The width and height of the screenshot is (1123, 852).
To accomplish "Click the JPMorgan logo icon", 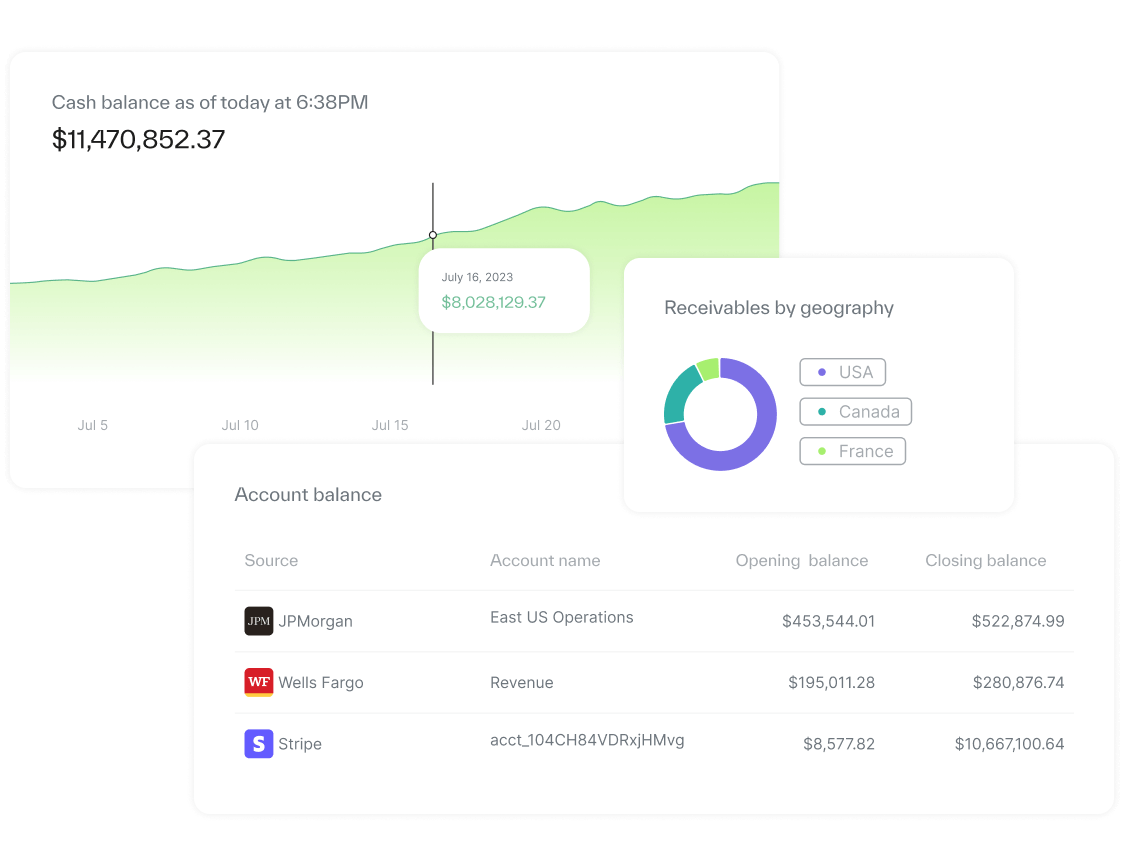I will tap(259, 621).
